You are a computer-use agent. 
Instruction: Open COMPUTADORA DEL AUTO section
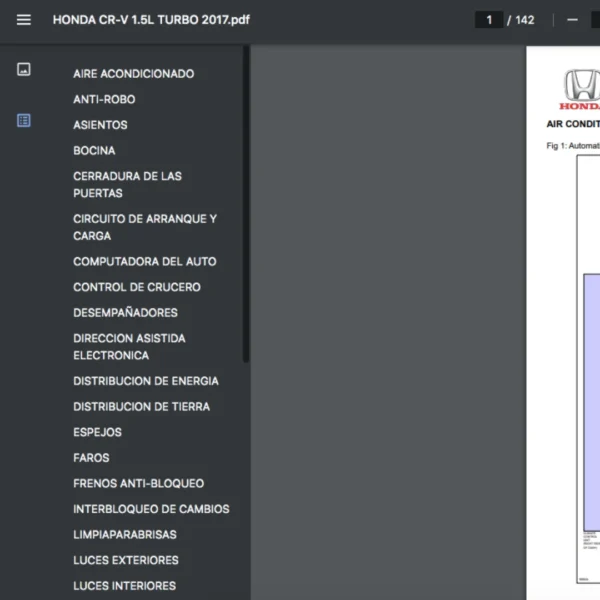(144, 262)
